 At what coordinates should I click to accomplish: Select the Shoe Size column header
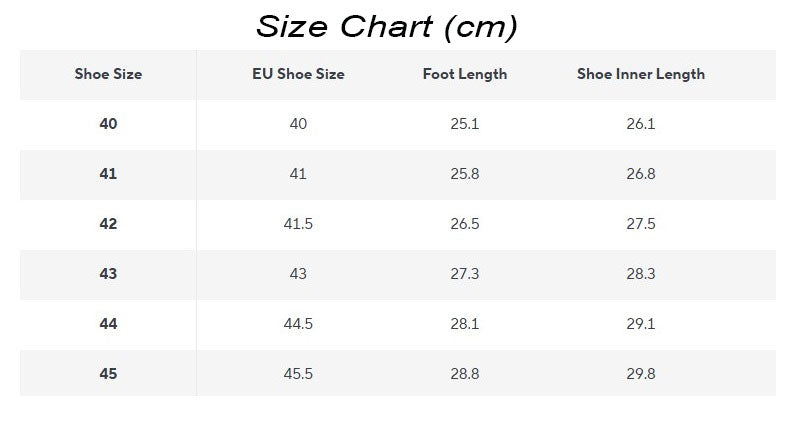coord(108,74)
